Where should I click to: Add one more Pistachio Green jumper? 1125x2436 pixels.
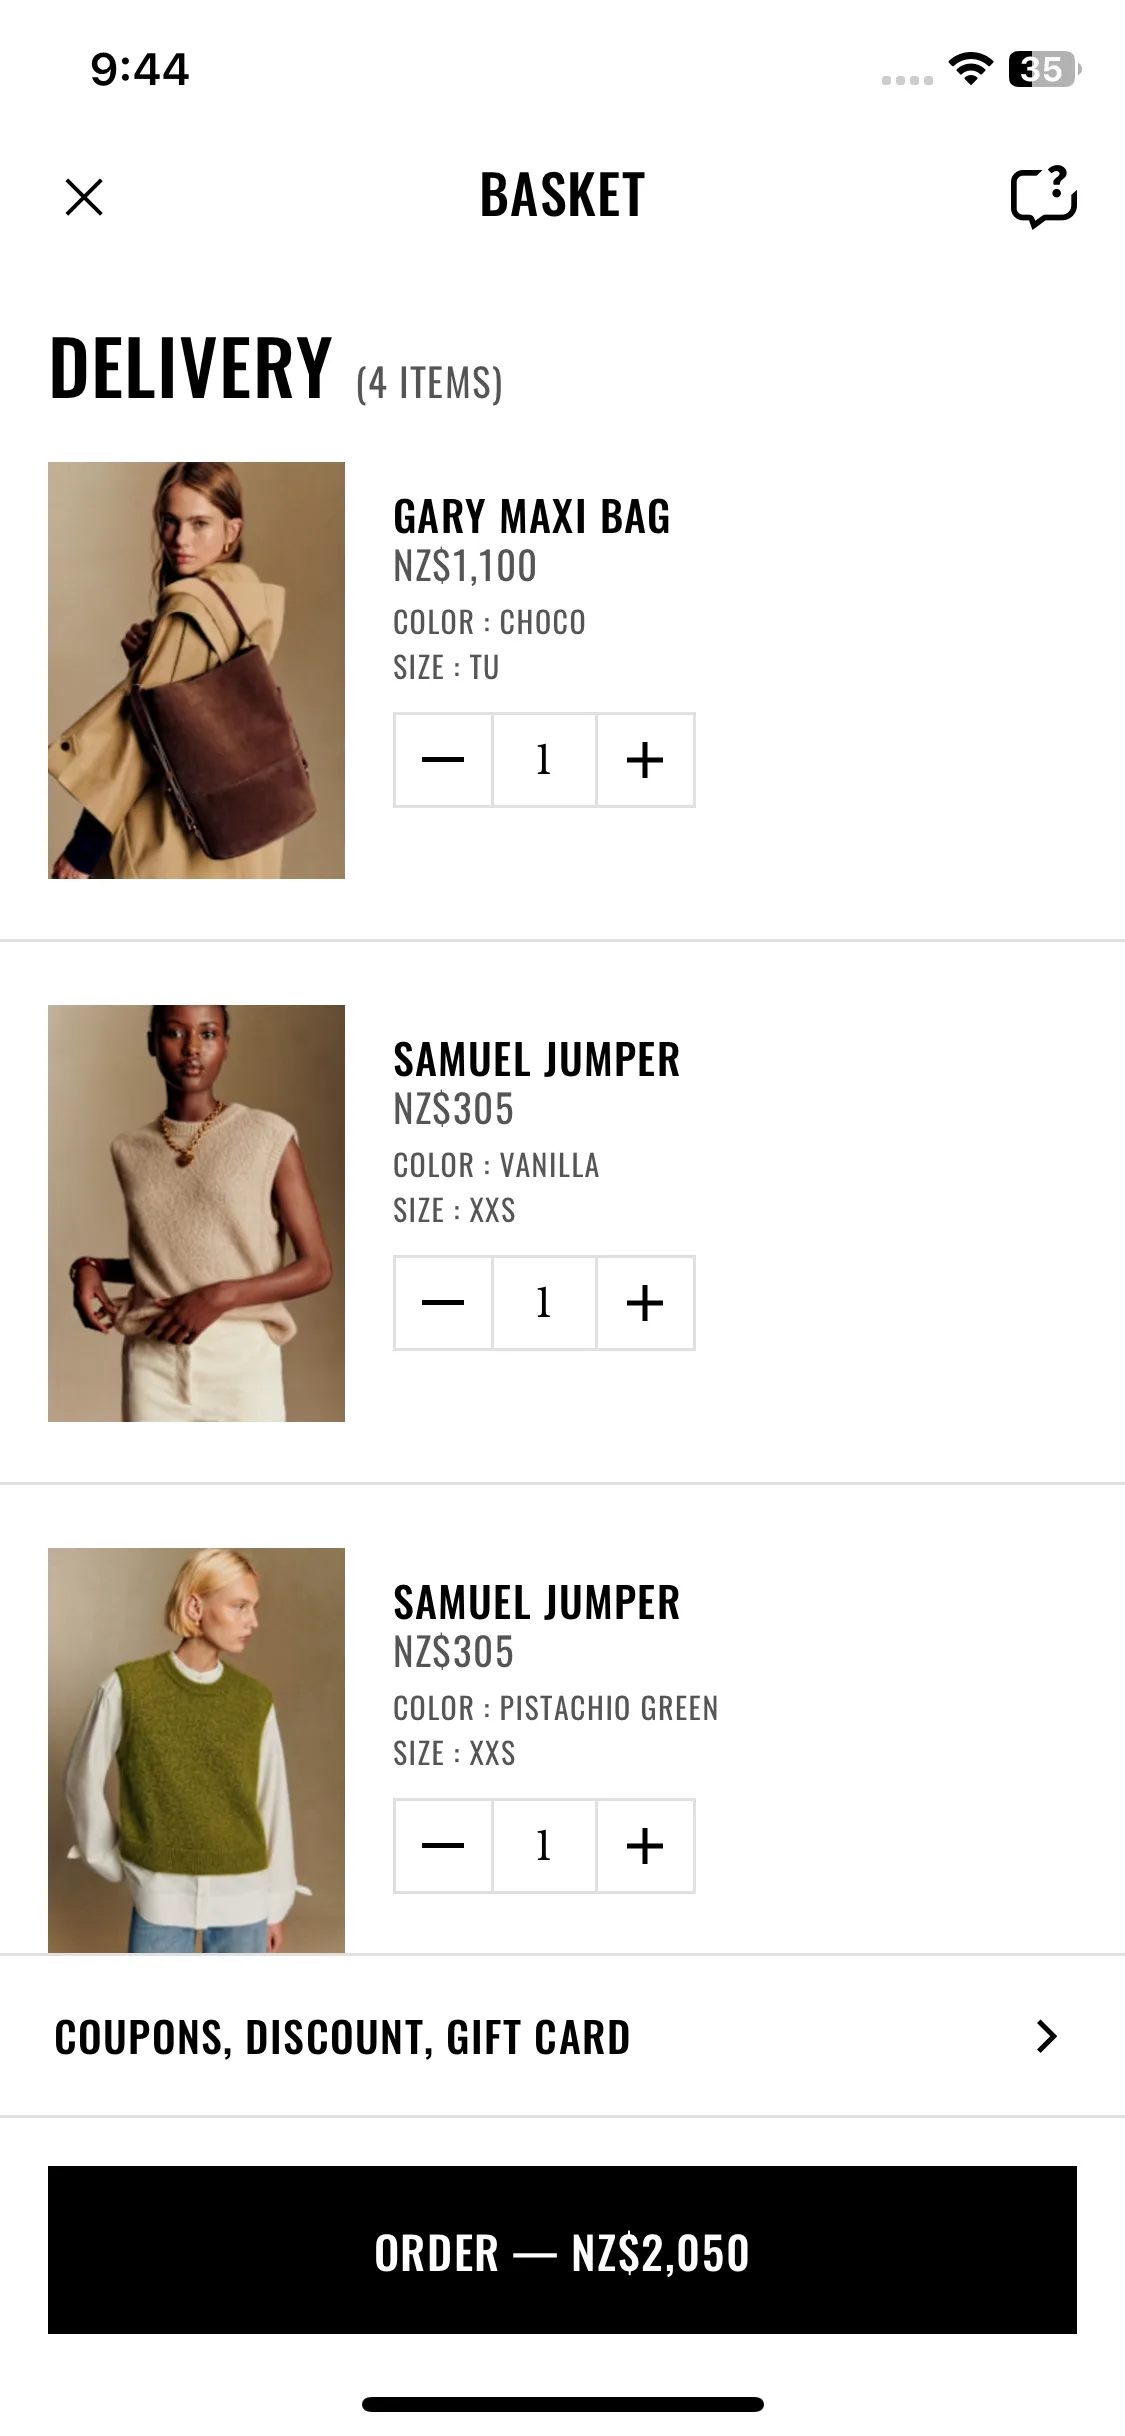click(645, 1846)
